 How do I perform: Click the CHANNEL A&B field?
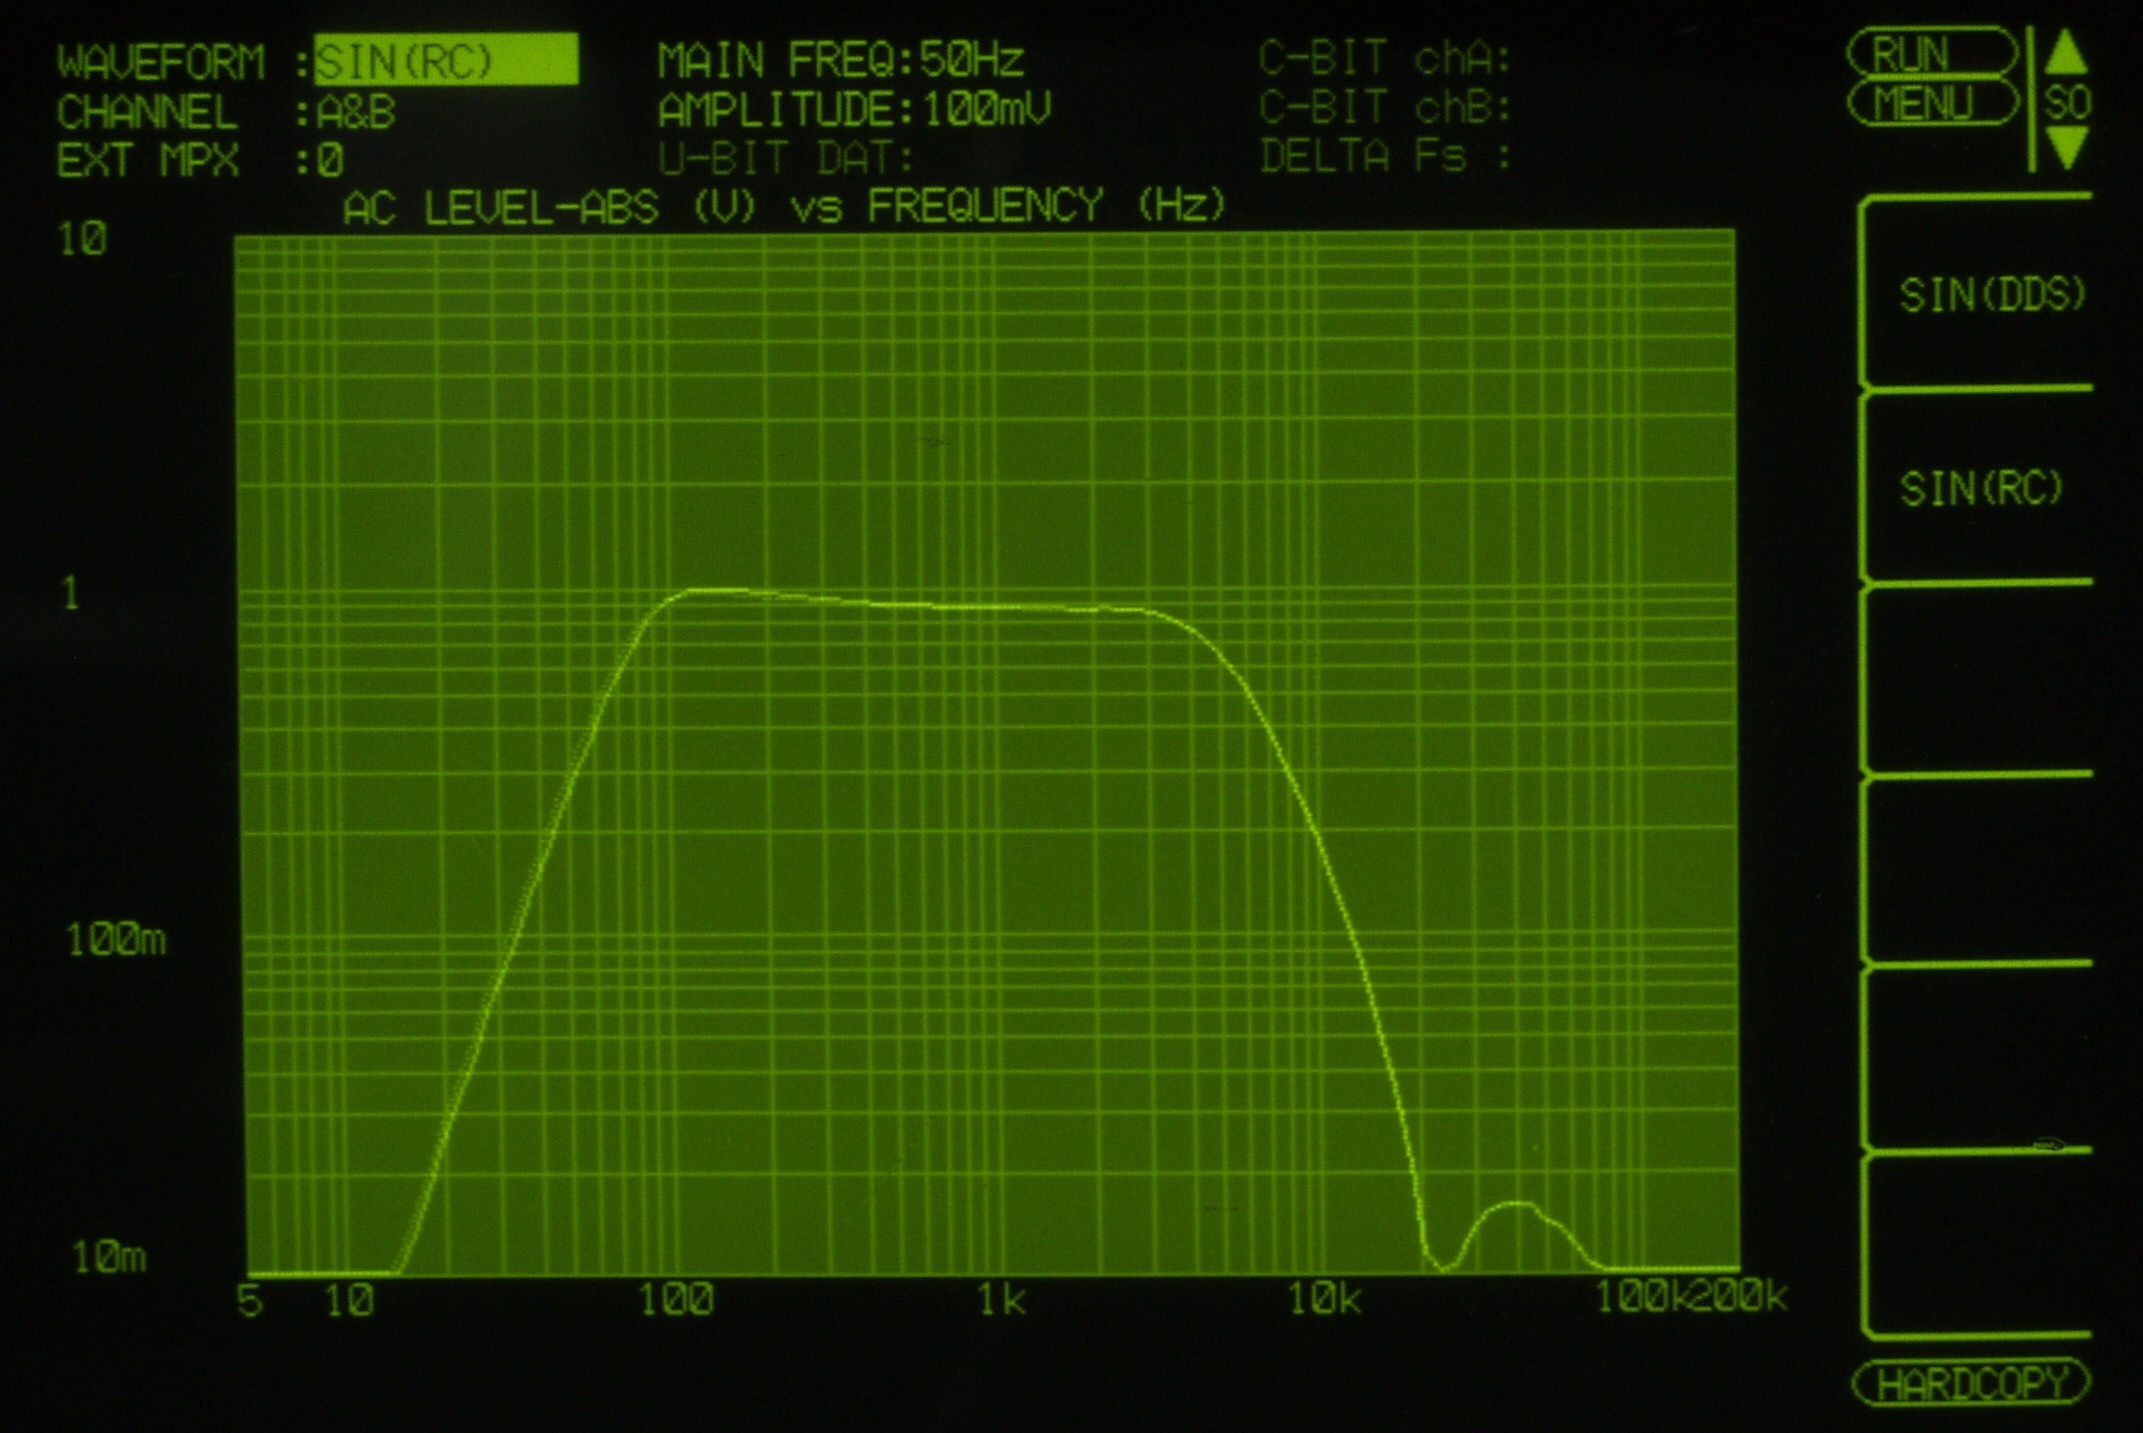tap(357, 112)
